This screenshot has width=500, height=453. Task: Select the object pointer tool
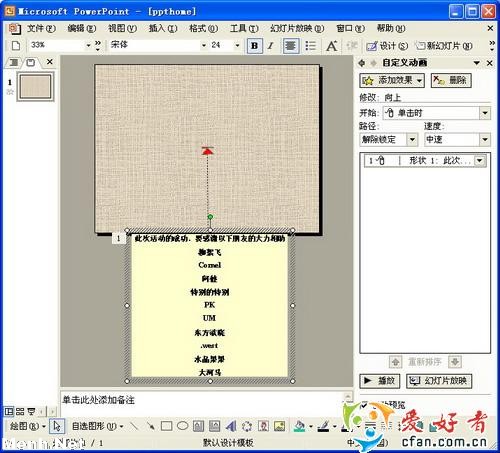(x=57, y=426)
